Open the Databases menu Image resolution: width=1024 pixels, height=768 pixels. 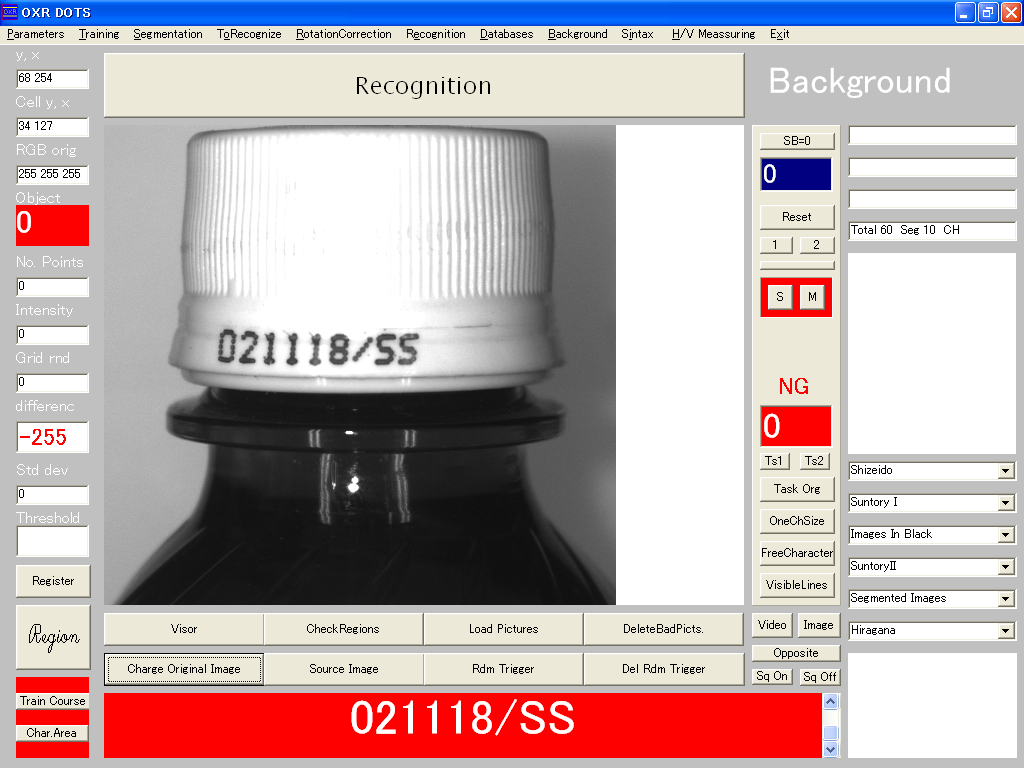506,34
